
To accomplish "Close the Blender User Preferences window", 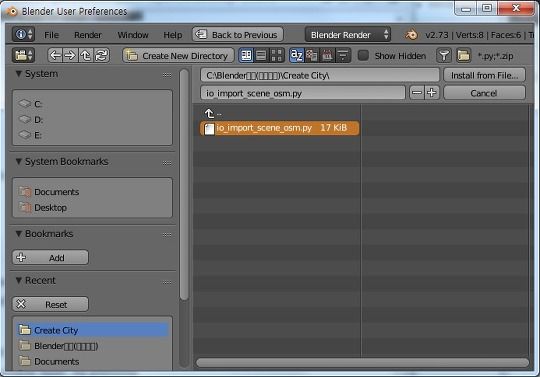I will (516, 9).
